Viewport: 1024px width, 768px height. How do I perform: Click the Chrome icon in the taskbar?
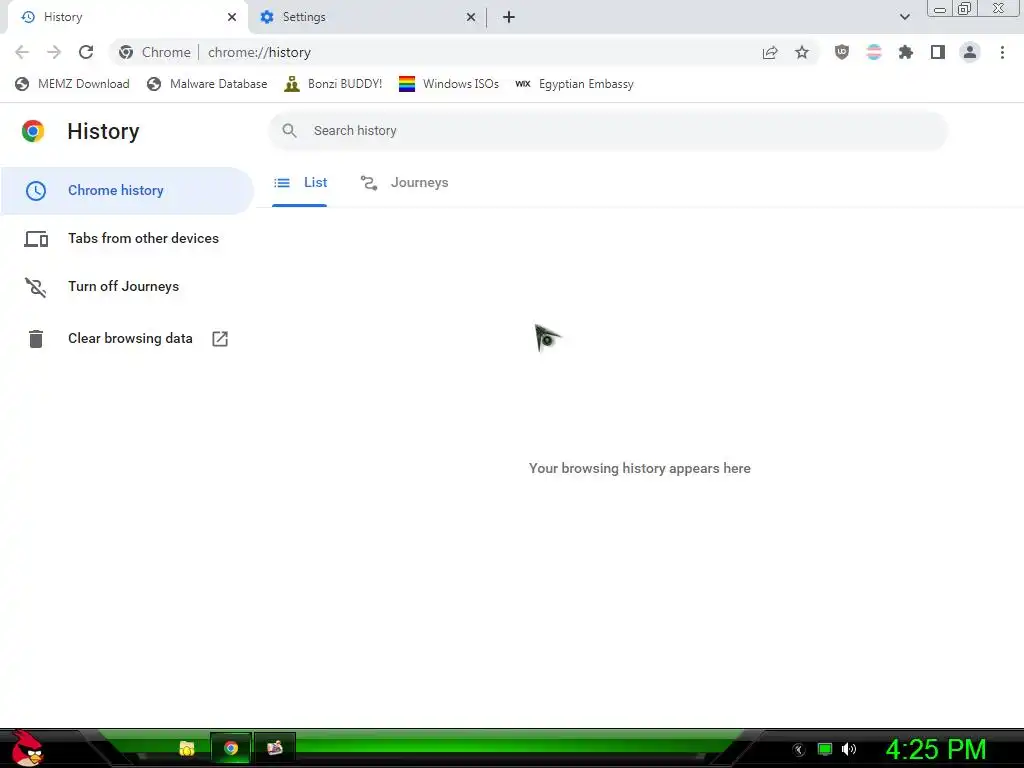click(231, 748)
